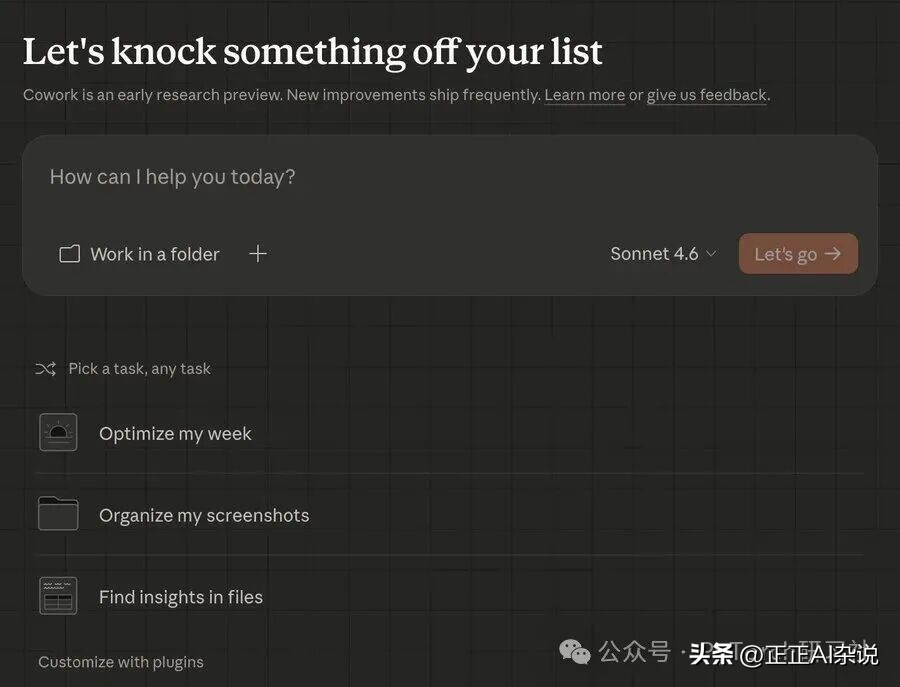Open Customize with plugins
The image size is (900, 687).
(121, 662)
